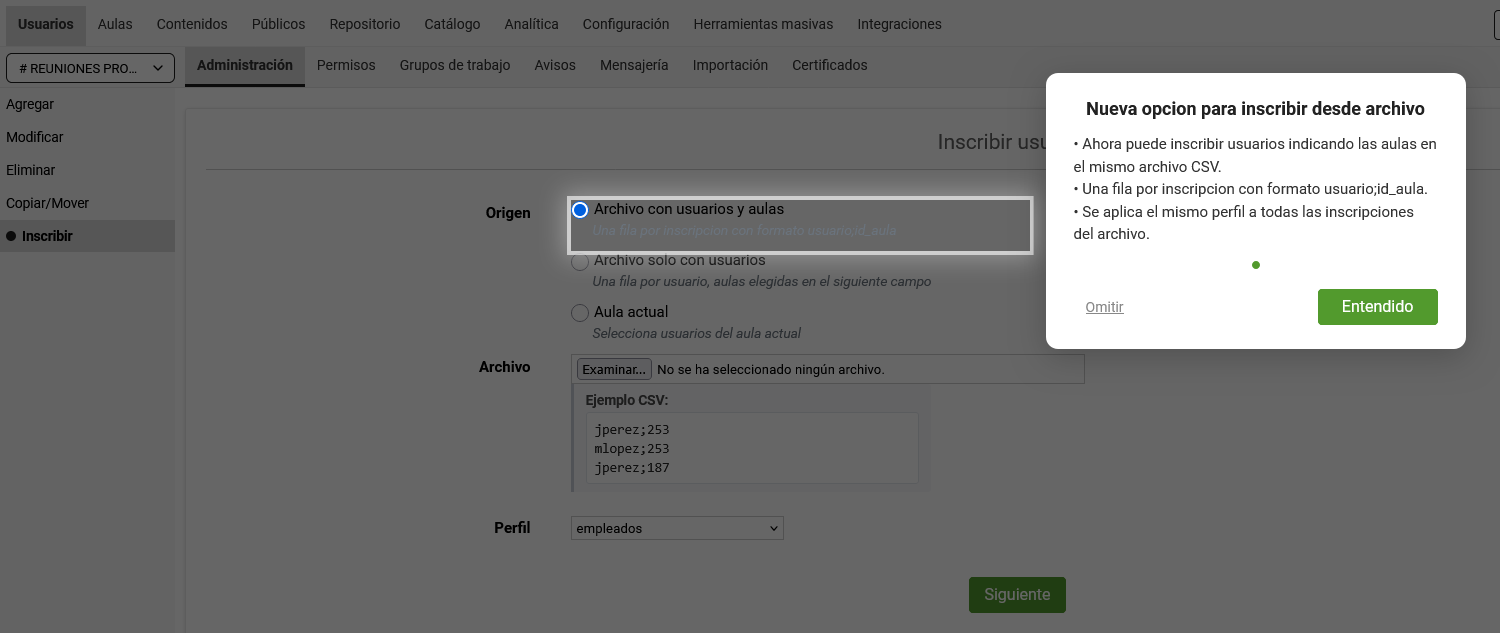Switch to the Administración tab

pyautogui.click(x=245, y=65)
